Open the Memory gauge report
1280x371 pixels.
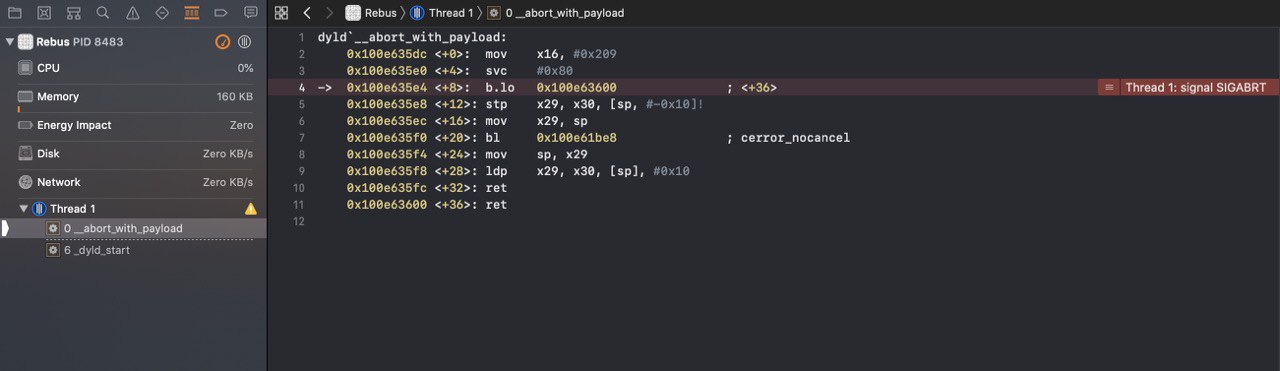coord(134,97)
